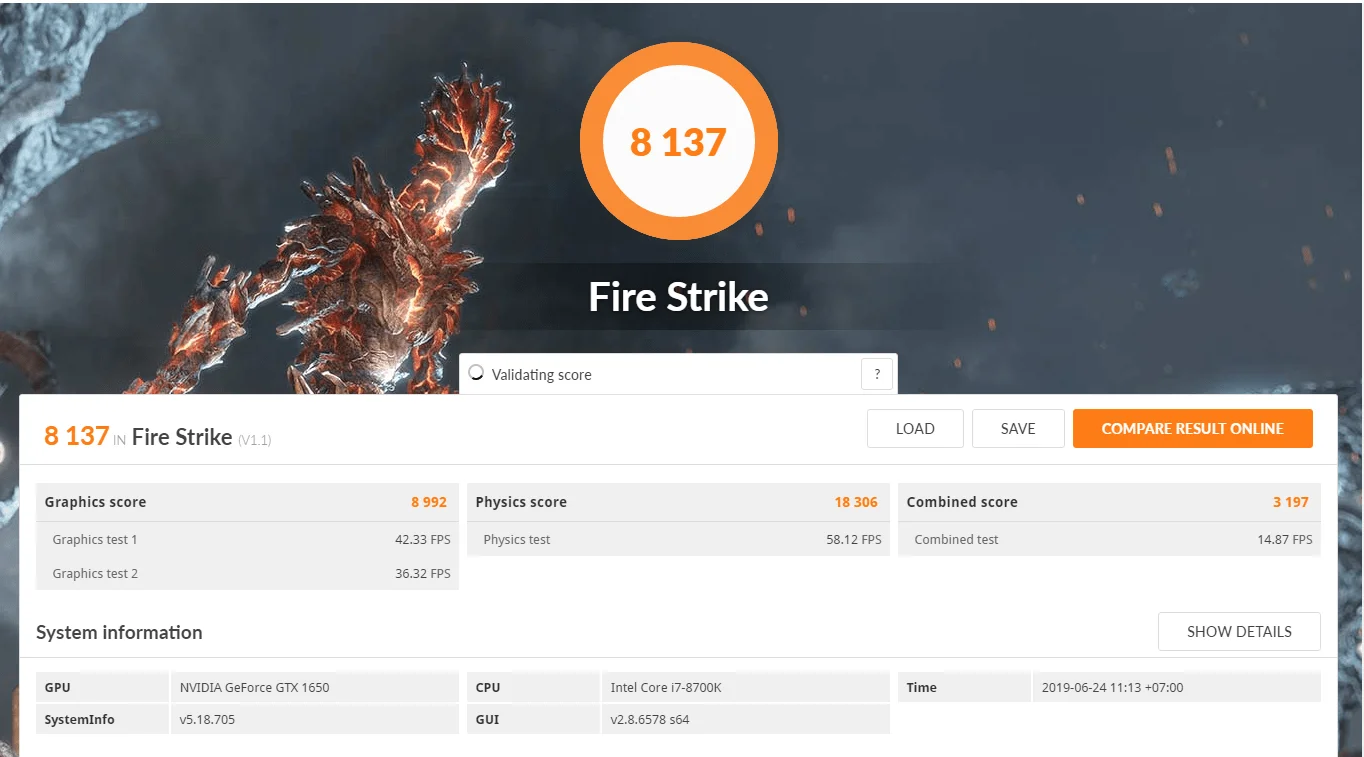Click the System information heading
This screenshot has height=757, width=1364.
119,632
